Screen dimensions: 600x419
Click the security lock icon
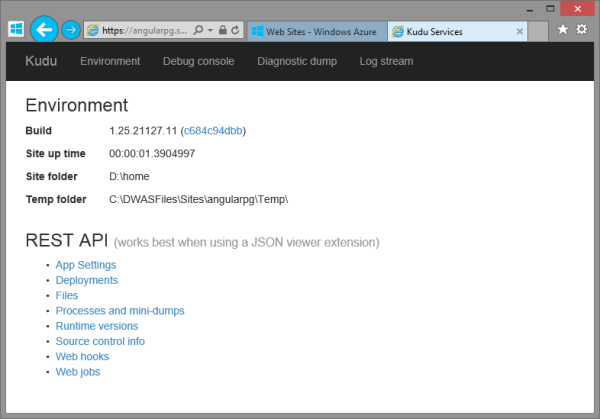(x=223, y=30)
